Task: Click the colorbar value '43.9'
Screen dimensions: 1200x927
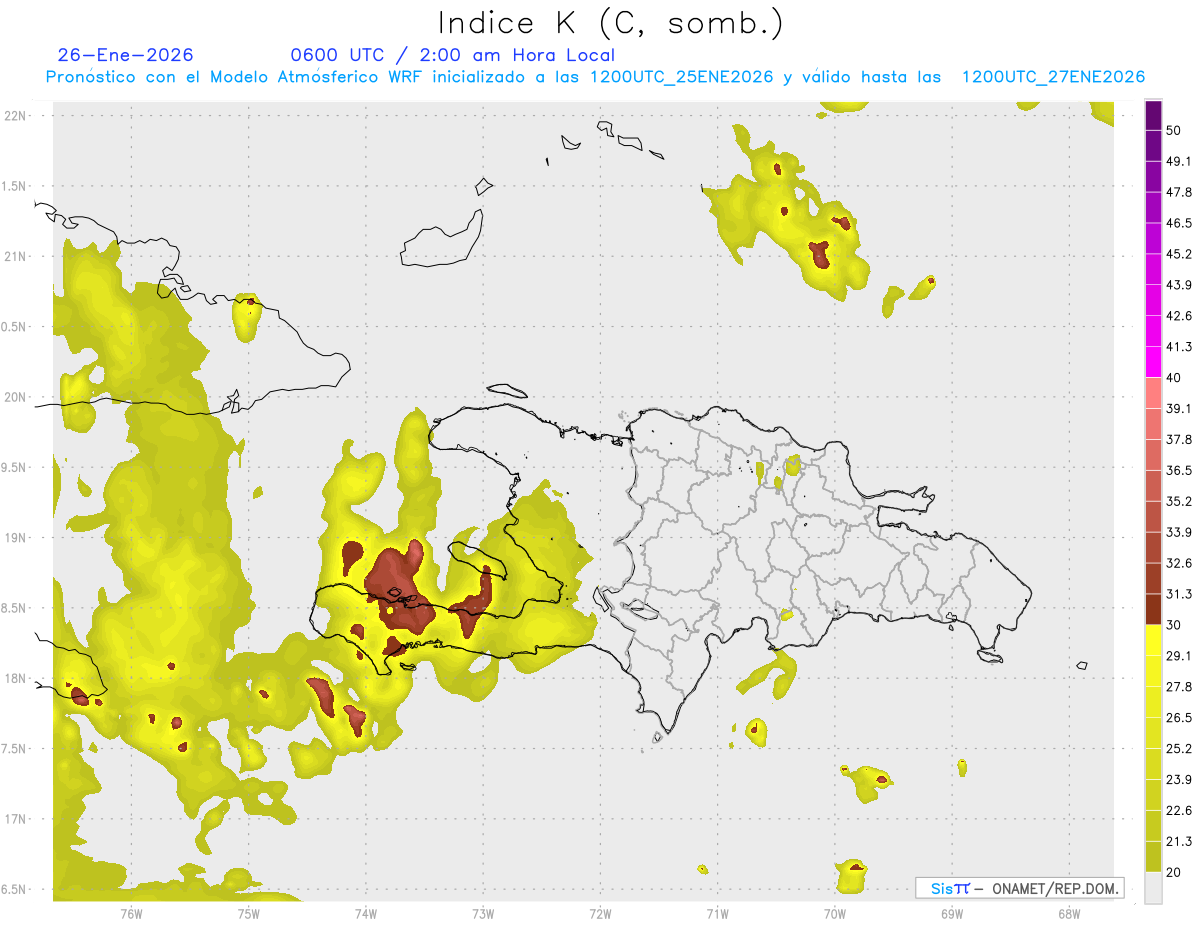Action: (x=1179, y=285)
